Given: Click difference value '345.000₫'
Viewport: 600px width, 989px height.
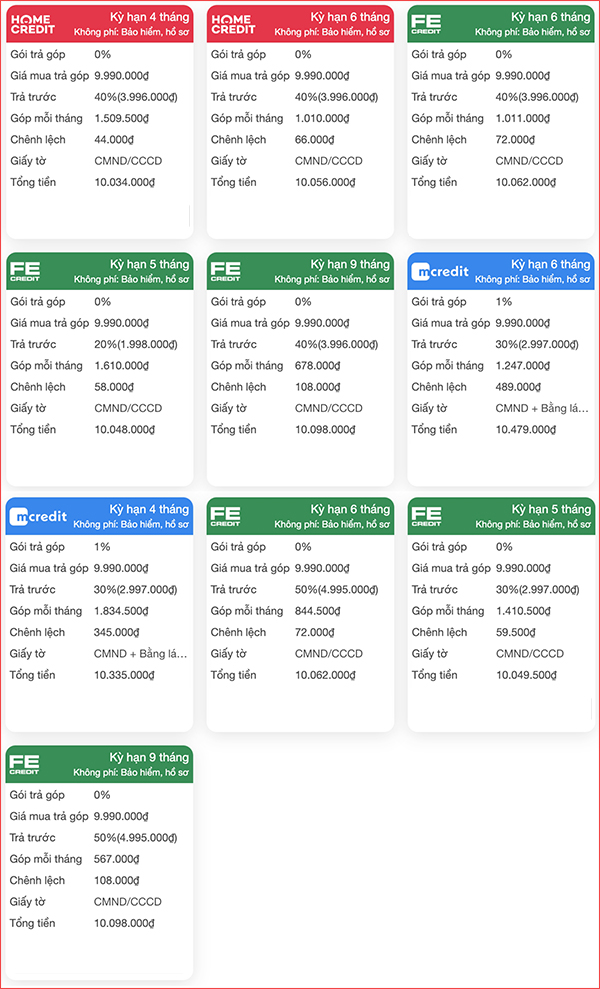Looking at the screenshot, I should (x=117, y=633).
